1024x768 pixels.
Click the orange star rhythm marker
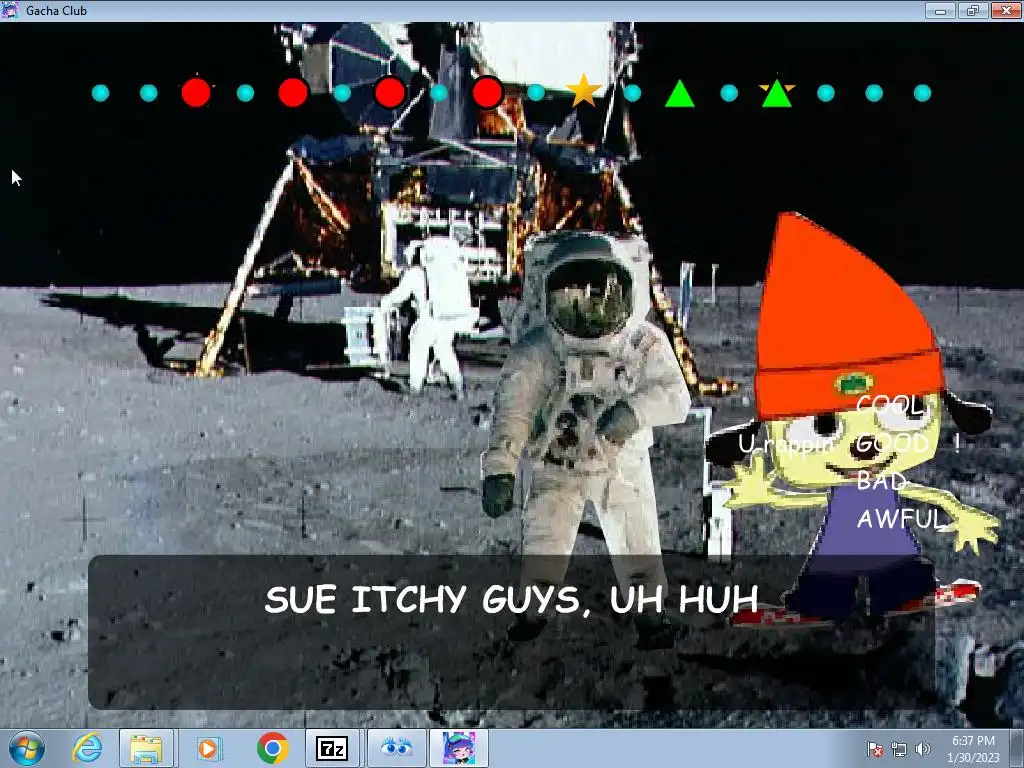[x=583, y=91]
